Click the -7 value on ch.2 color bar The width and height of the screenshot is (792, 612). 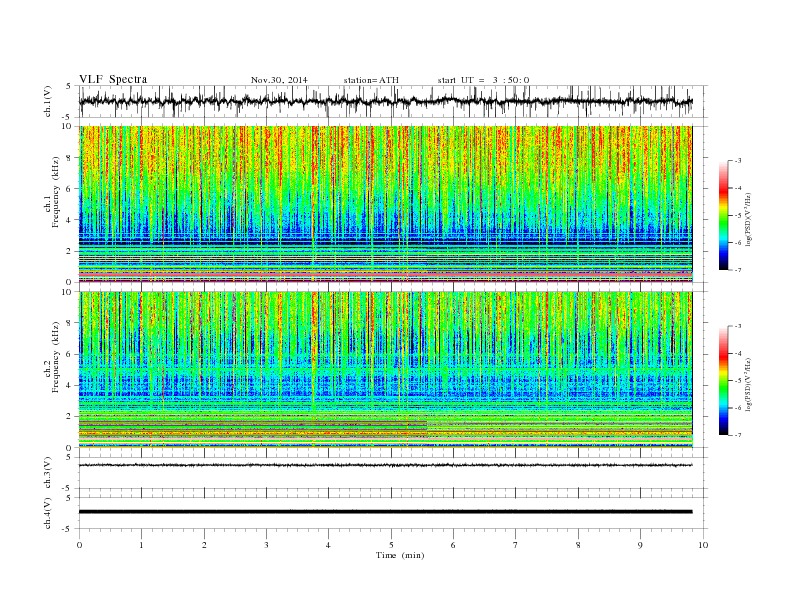pyautogui.click(x=737, y=435)
